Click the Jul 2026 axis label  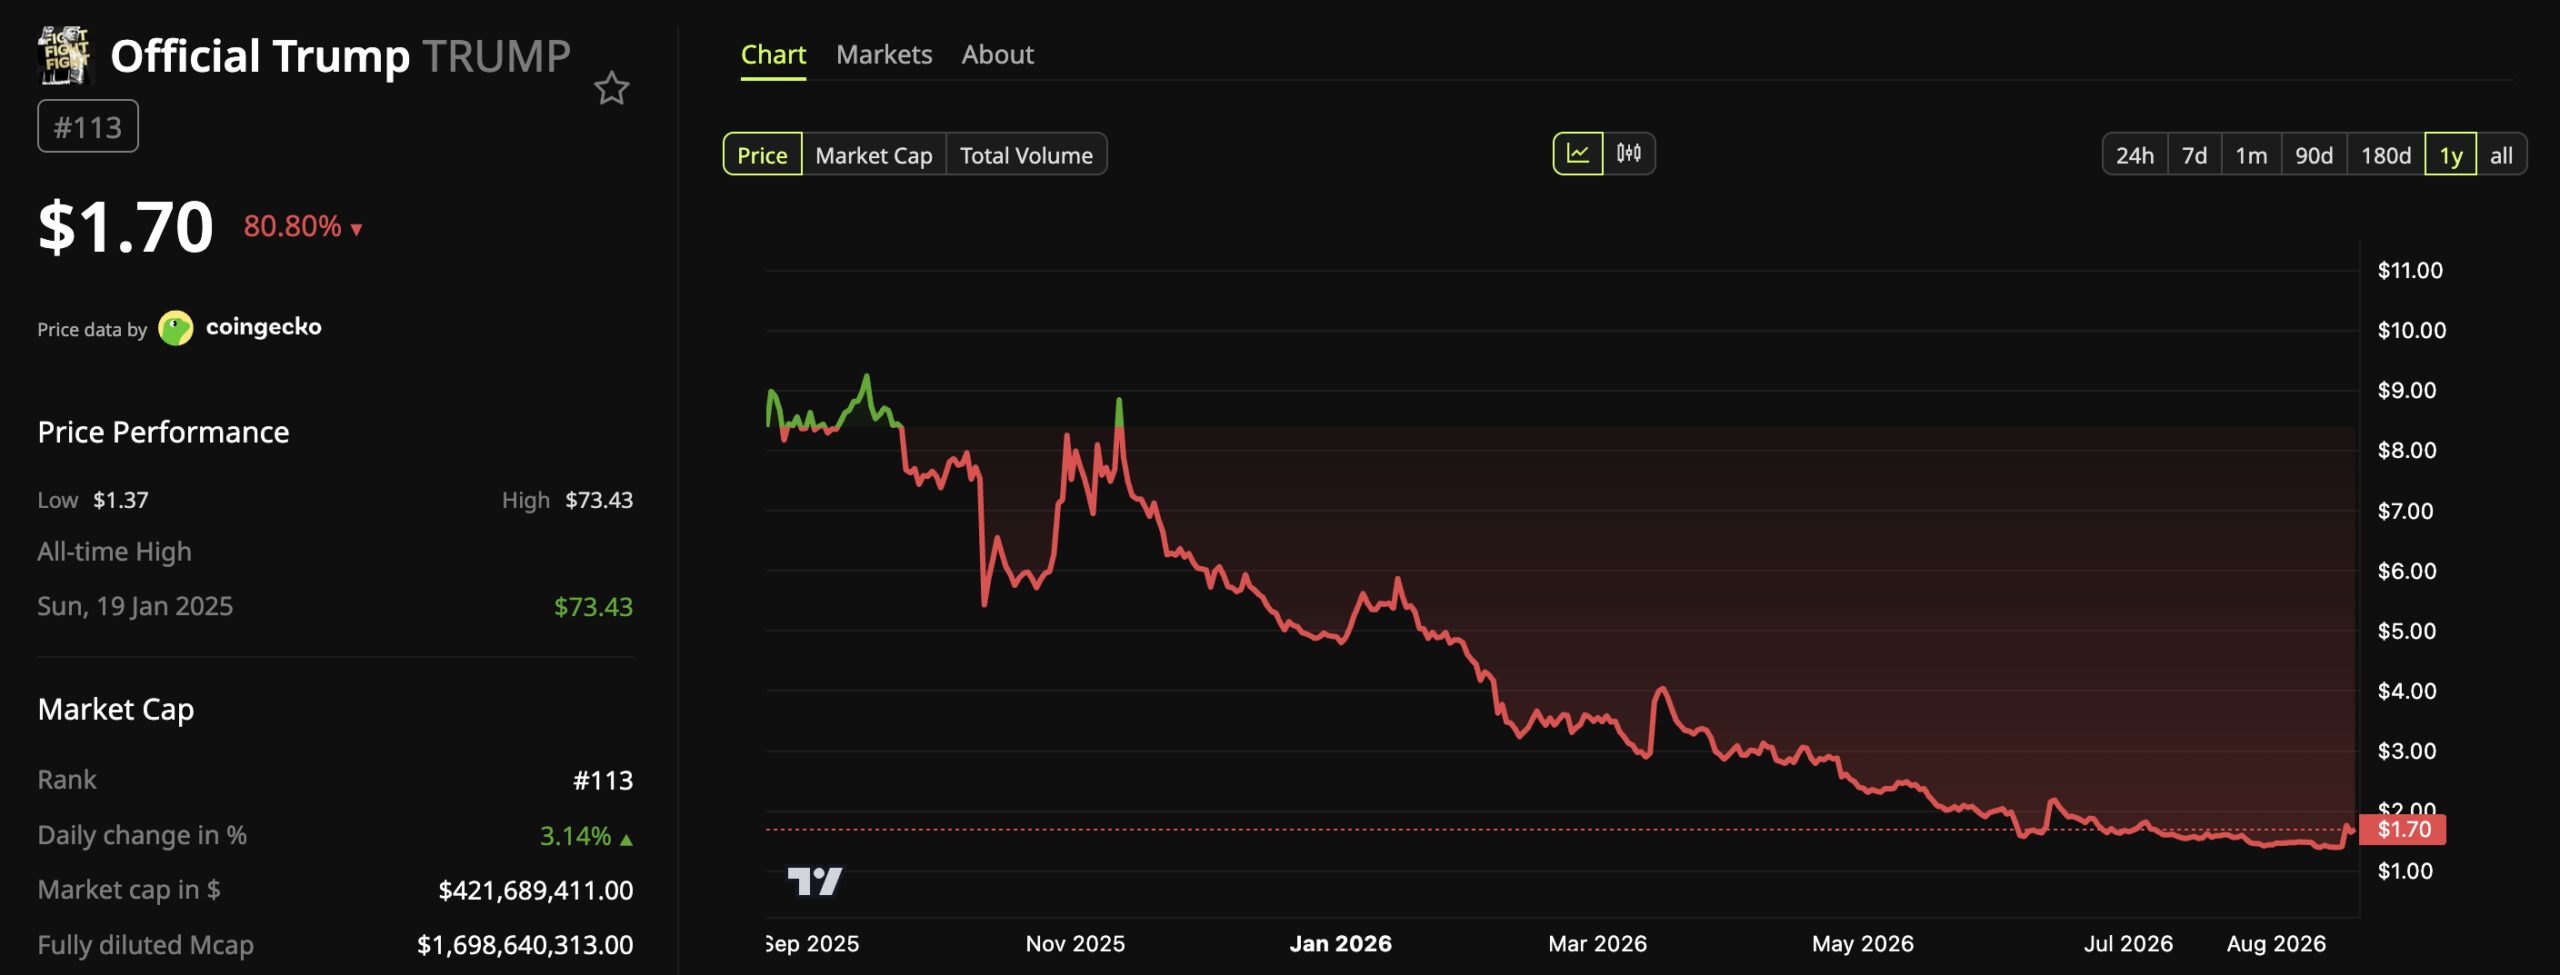(2128, 944)
